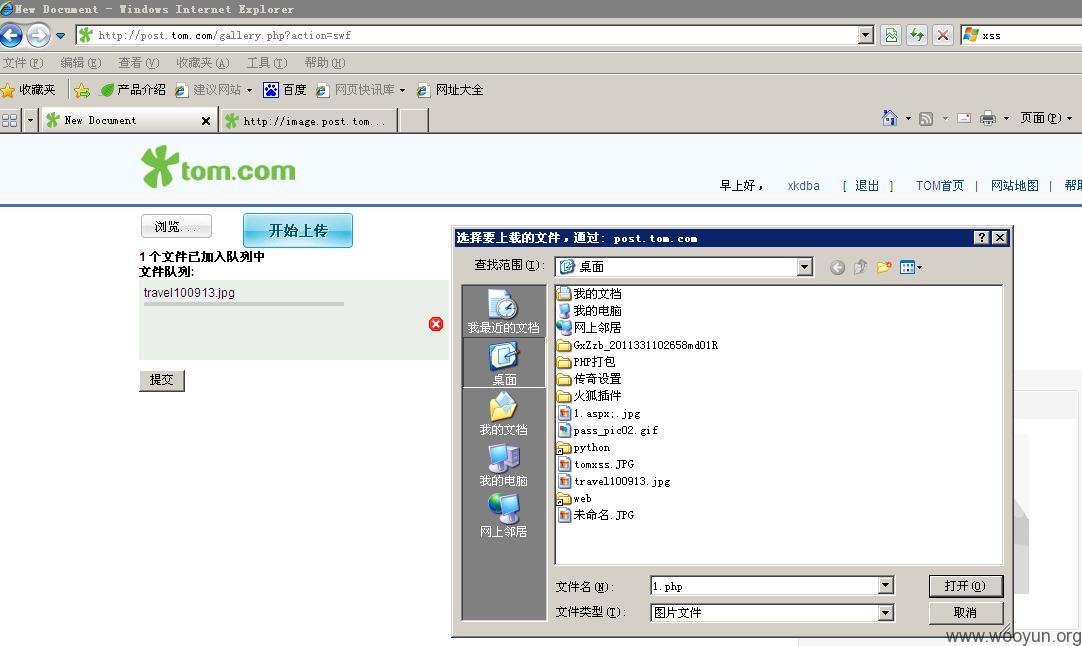The height and width of the screenshot is (646, 1082).
Task: Open the 网站地图 link
Action: pyautogui.click(x=1014, y=186)
